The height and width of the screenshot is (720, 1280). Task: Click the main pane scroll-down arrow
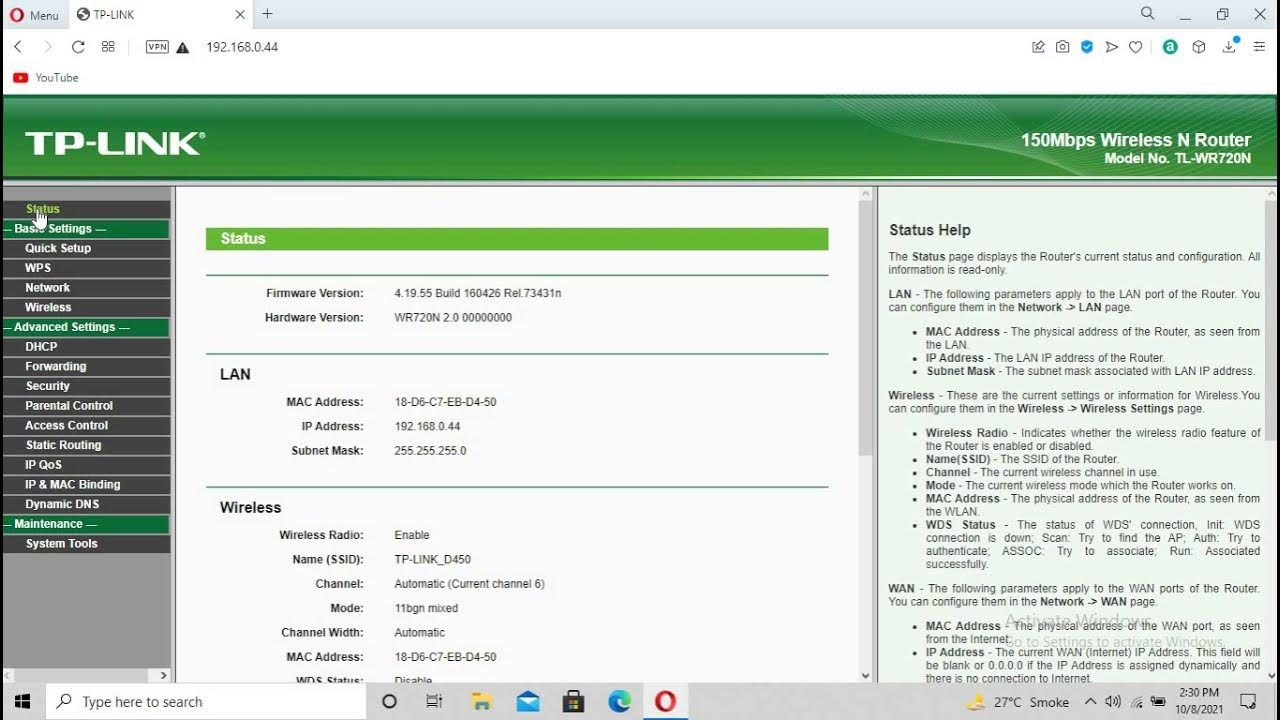[866, 676]
